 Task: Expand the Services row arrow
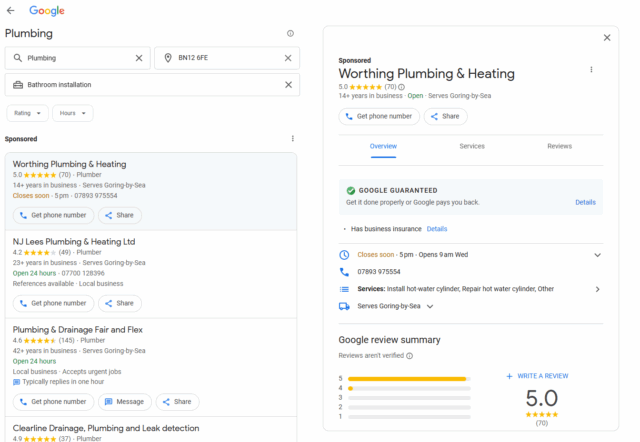597,289
